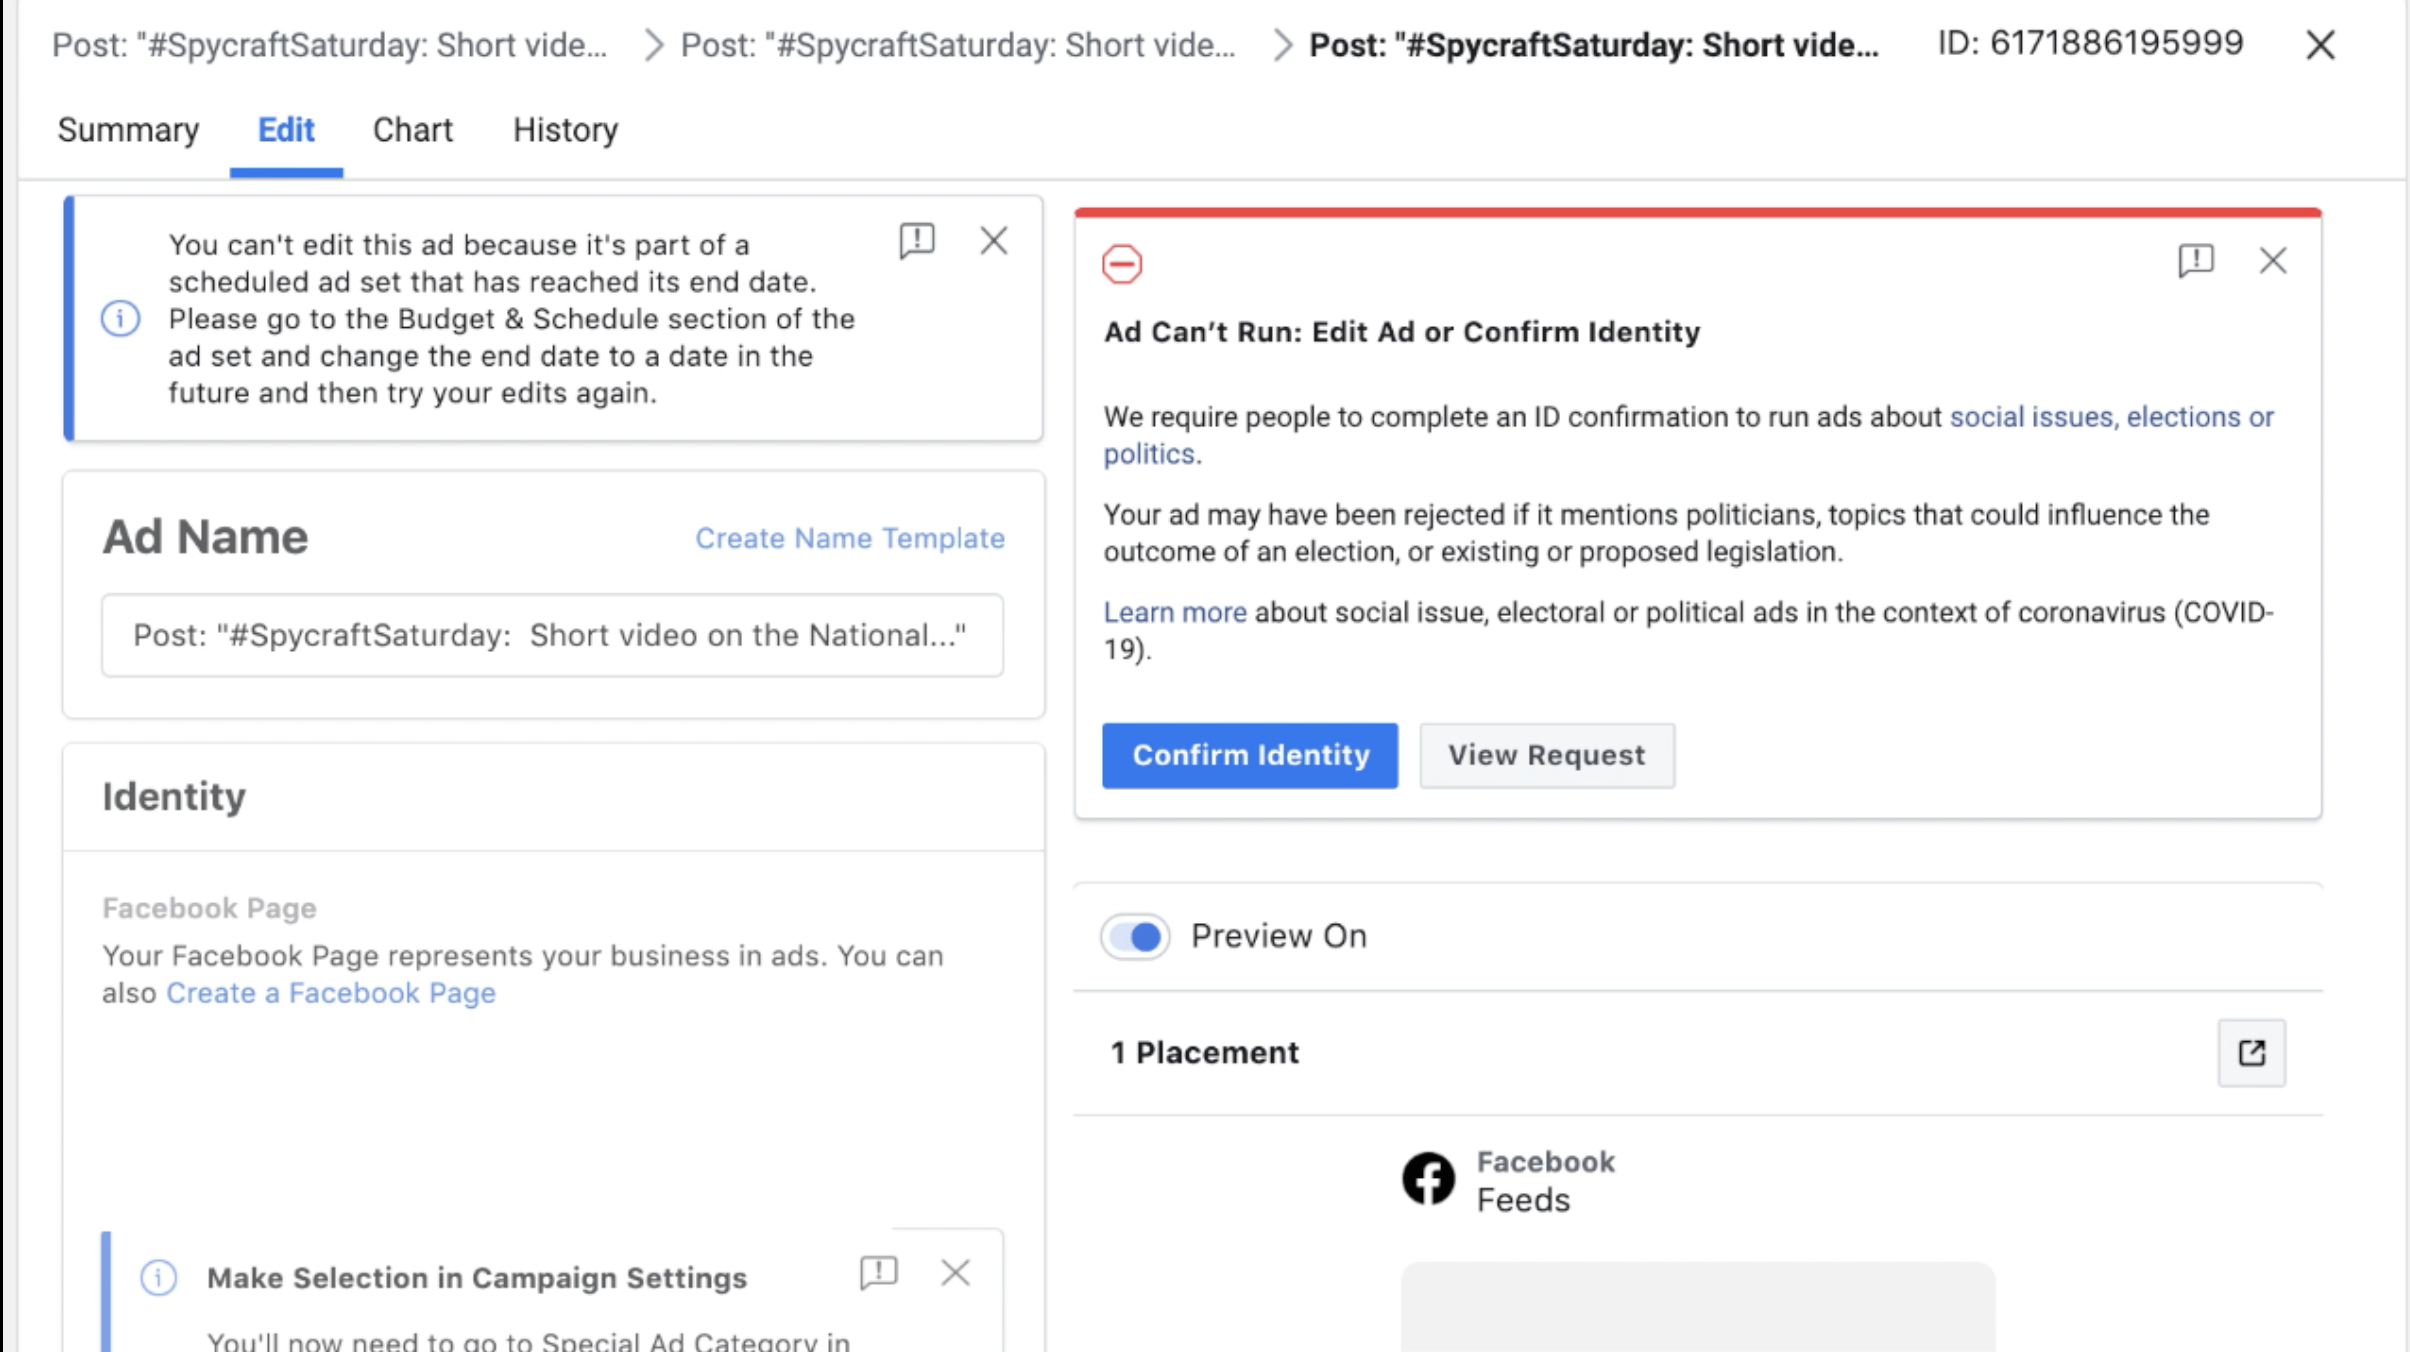This screenshot has height=1352, width=2410.
Task: Give feedback on Ad Can't Run message
Action: (x=2196, y=261)
